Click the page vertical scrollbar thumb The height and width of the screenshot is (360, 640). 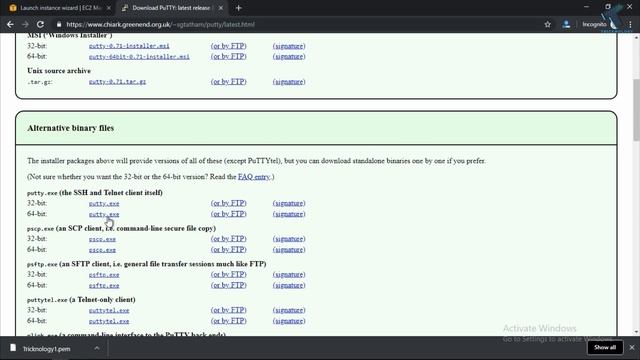636,110
